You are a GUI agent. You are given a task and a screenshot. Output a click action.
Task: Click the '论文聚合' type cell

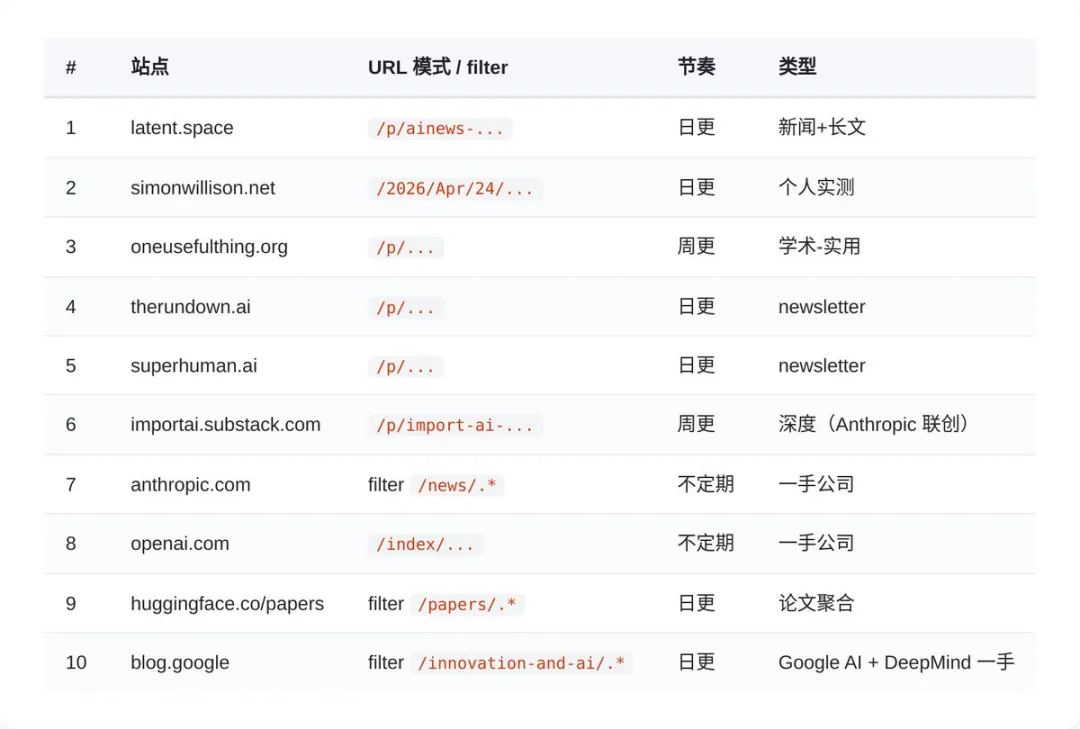click(x=816, y=604)
